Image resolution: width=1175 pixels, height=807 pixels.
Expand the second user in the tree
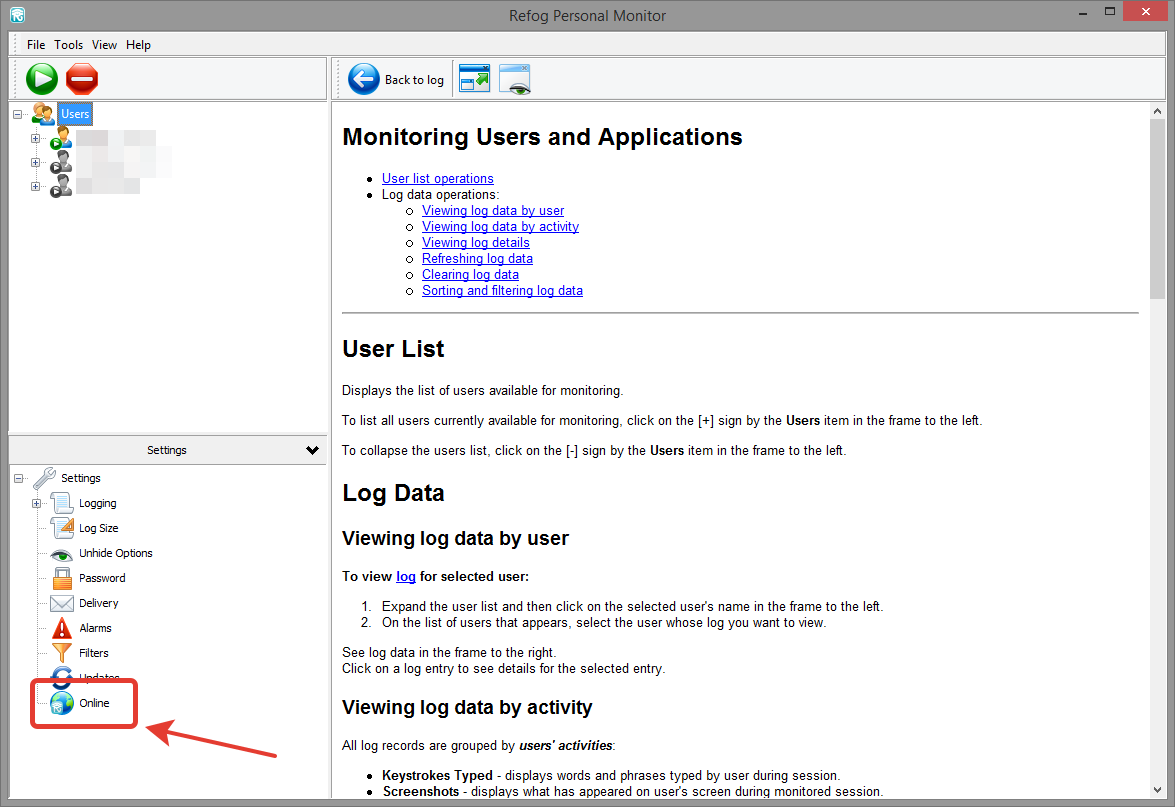pyautogui.click(x=35, y=163)
